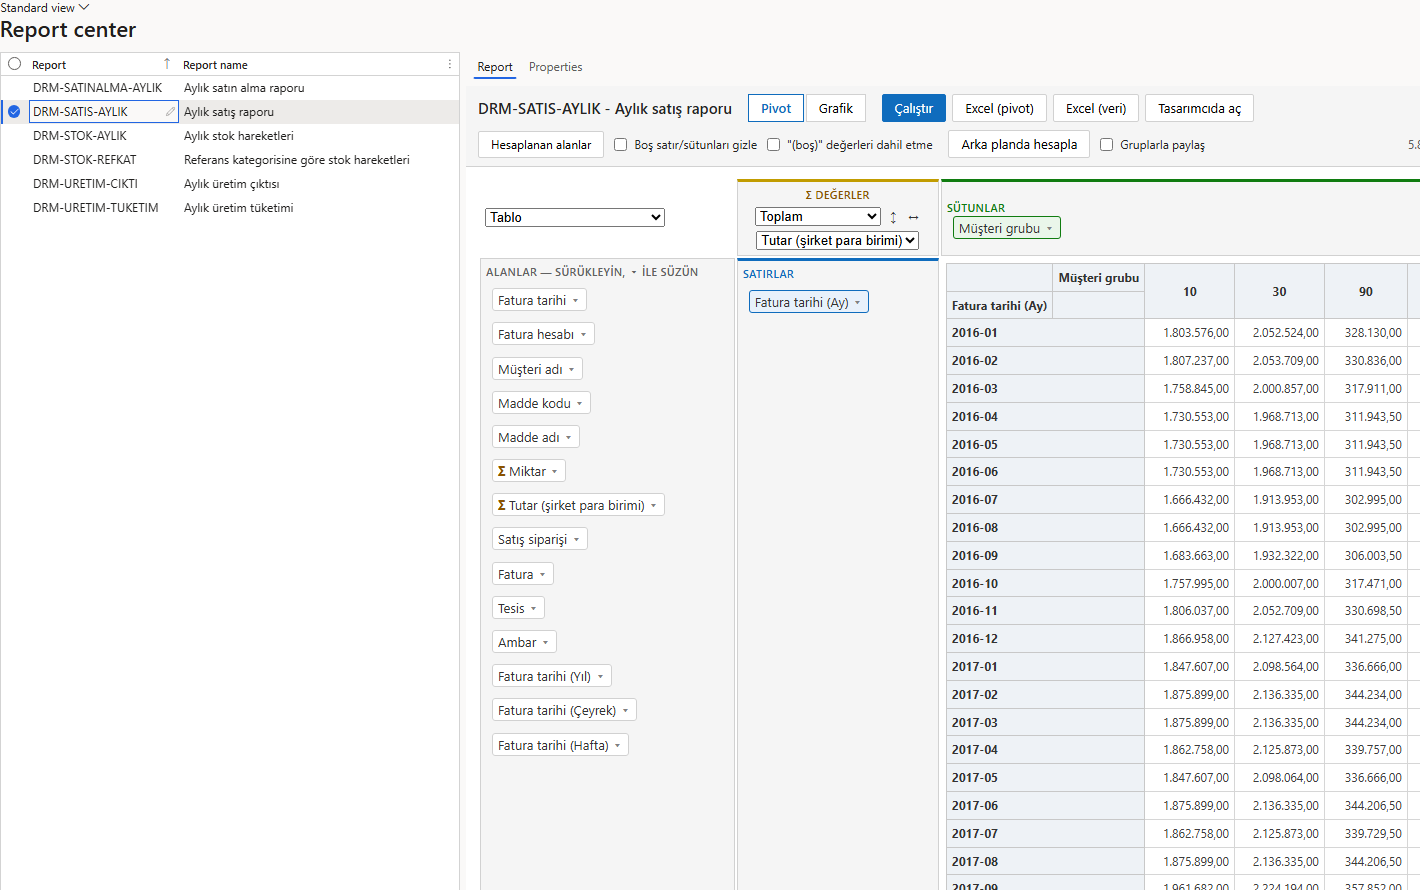The width and height of the screenshot is (1420, 890).
Task: Open Fatura tarihi (Çeyrek) field filter arrow
Action: click(x=625, y=711)
